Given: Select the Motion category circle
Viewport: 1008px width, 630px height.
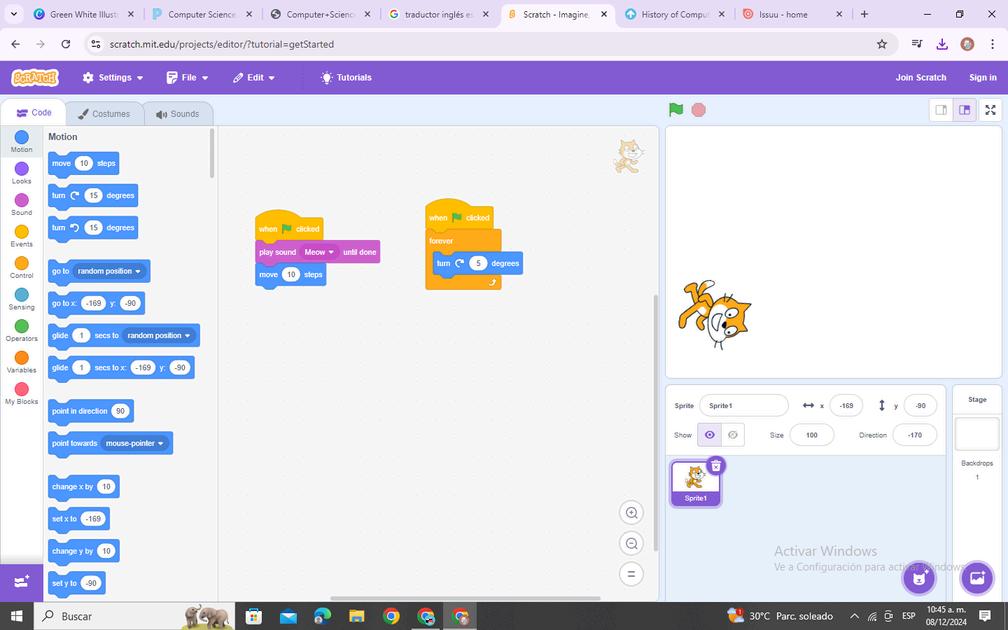Looking at the screenshot, I should 21,137.
